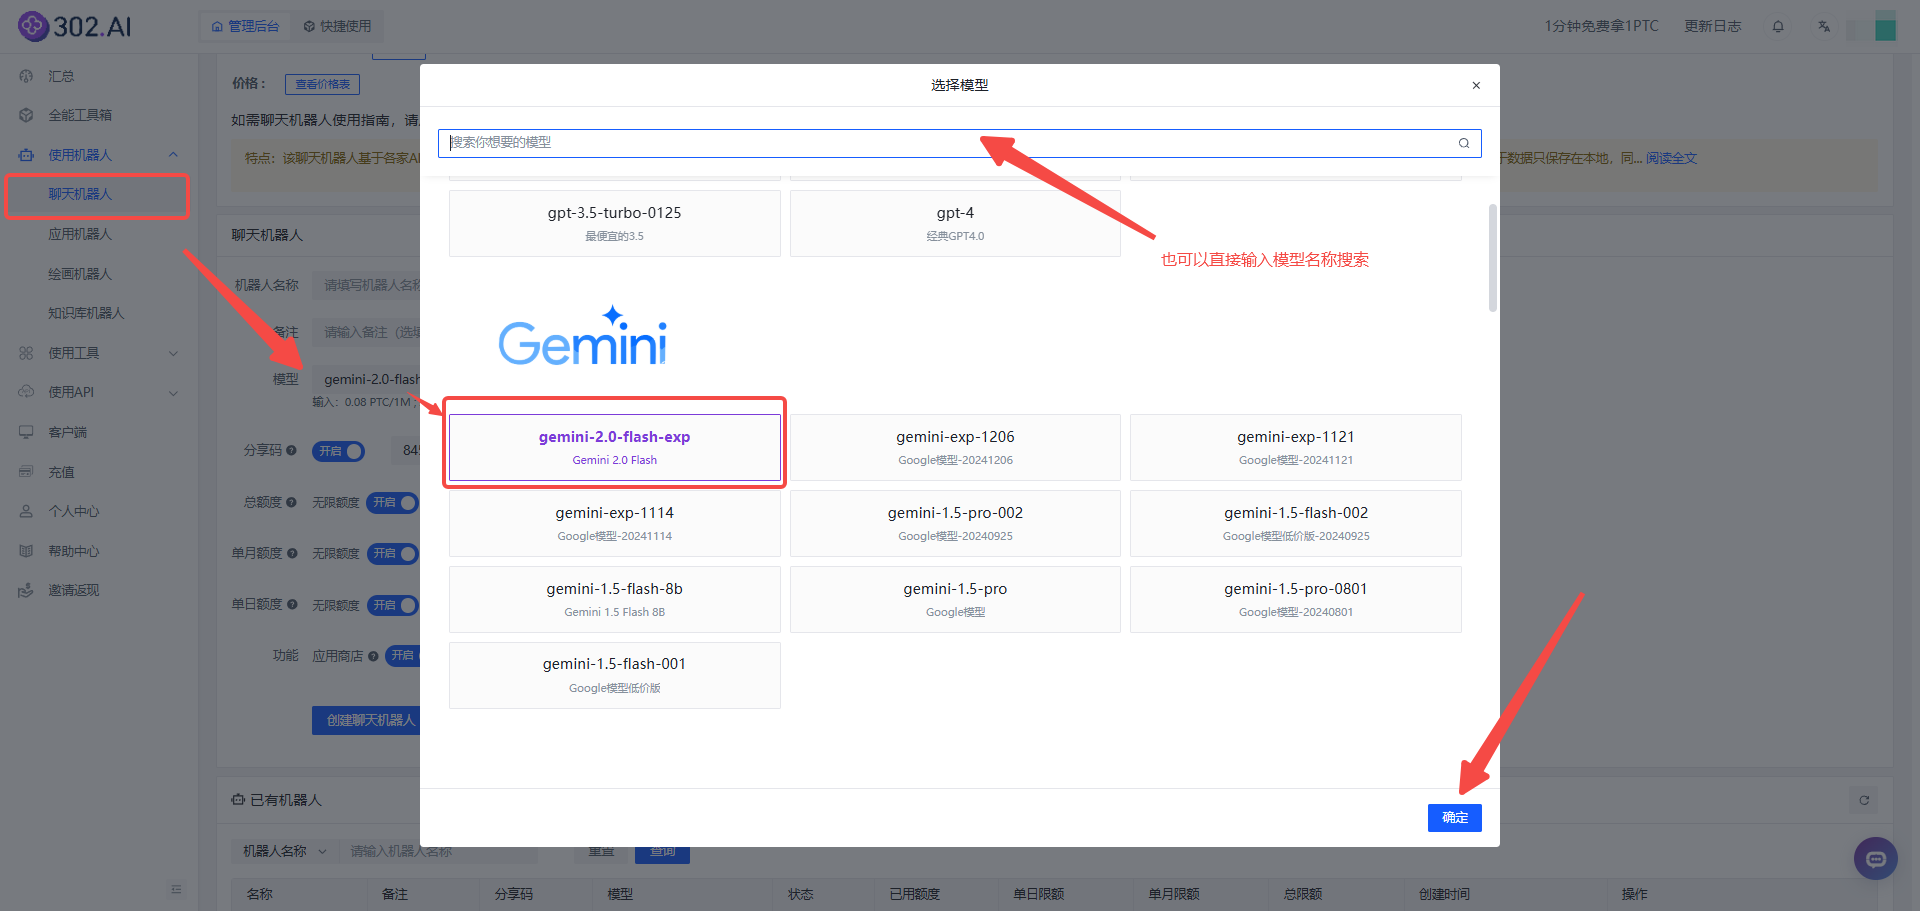The width and height of the screenshot is (1920, 911).
Task: Select the gemini-1.5-pro model card
Action: point(955,599)
